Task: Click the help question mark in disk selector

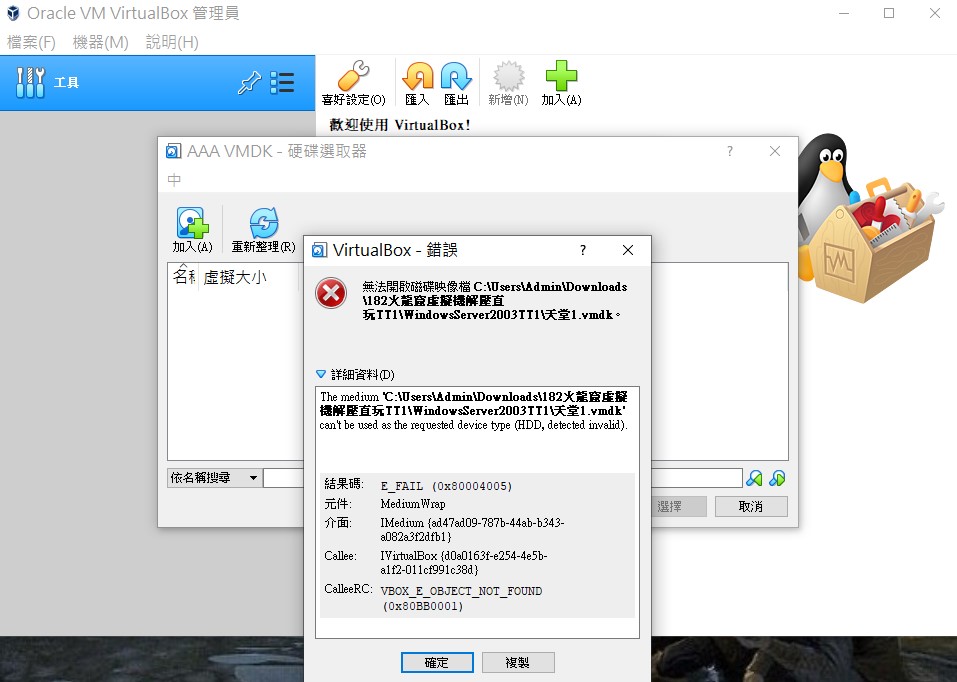Action: (x=730, y=151)
